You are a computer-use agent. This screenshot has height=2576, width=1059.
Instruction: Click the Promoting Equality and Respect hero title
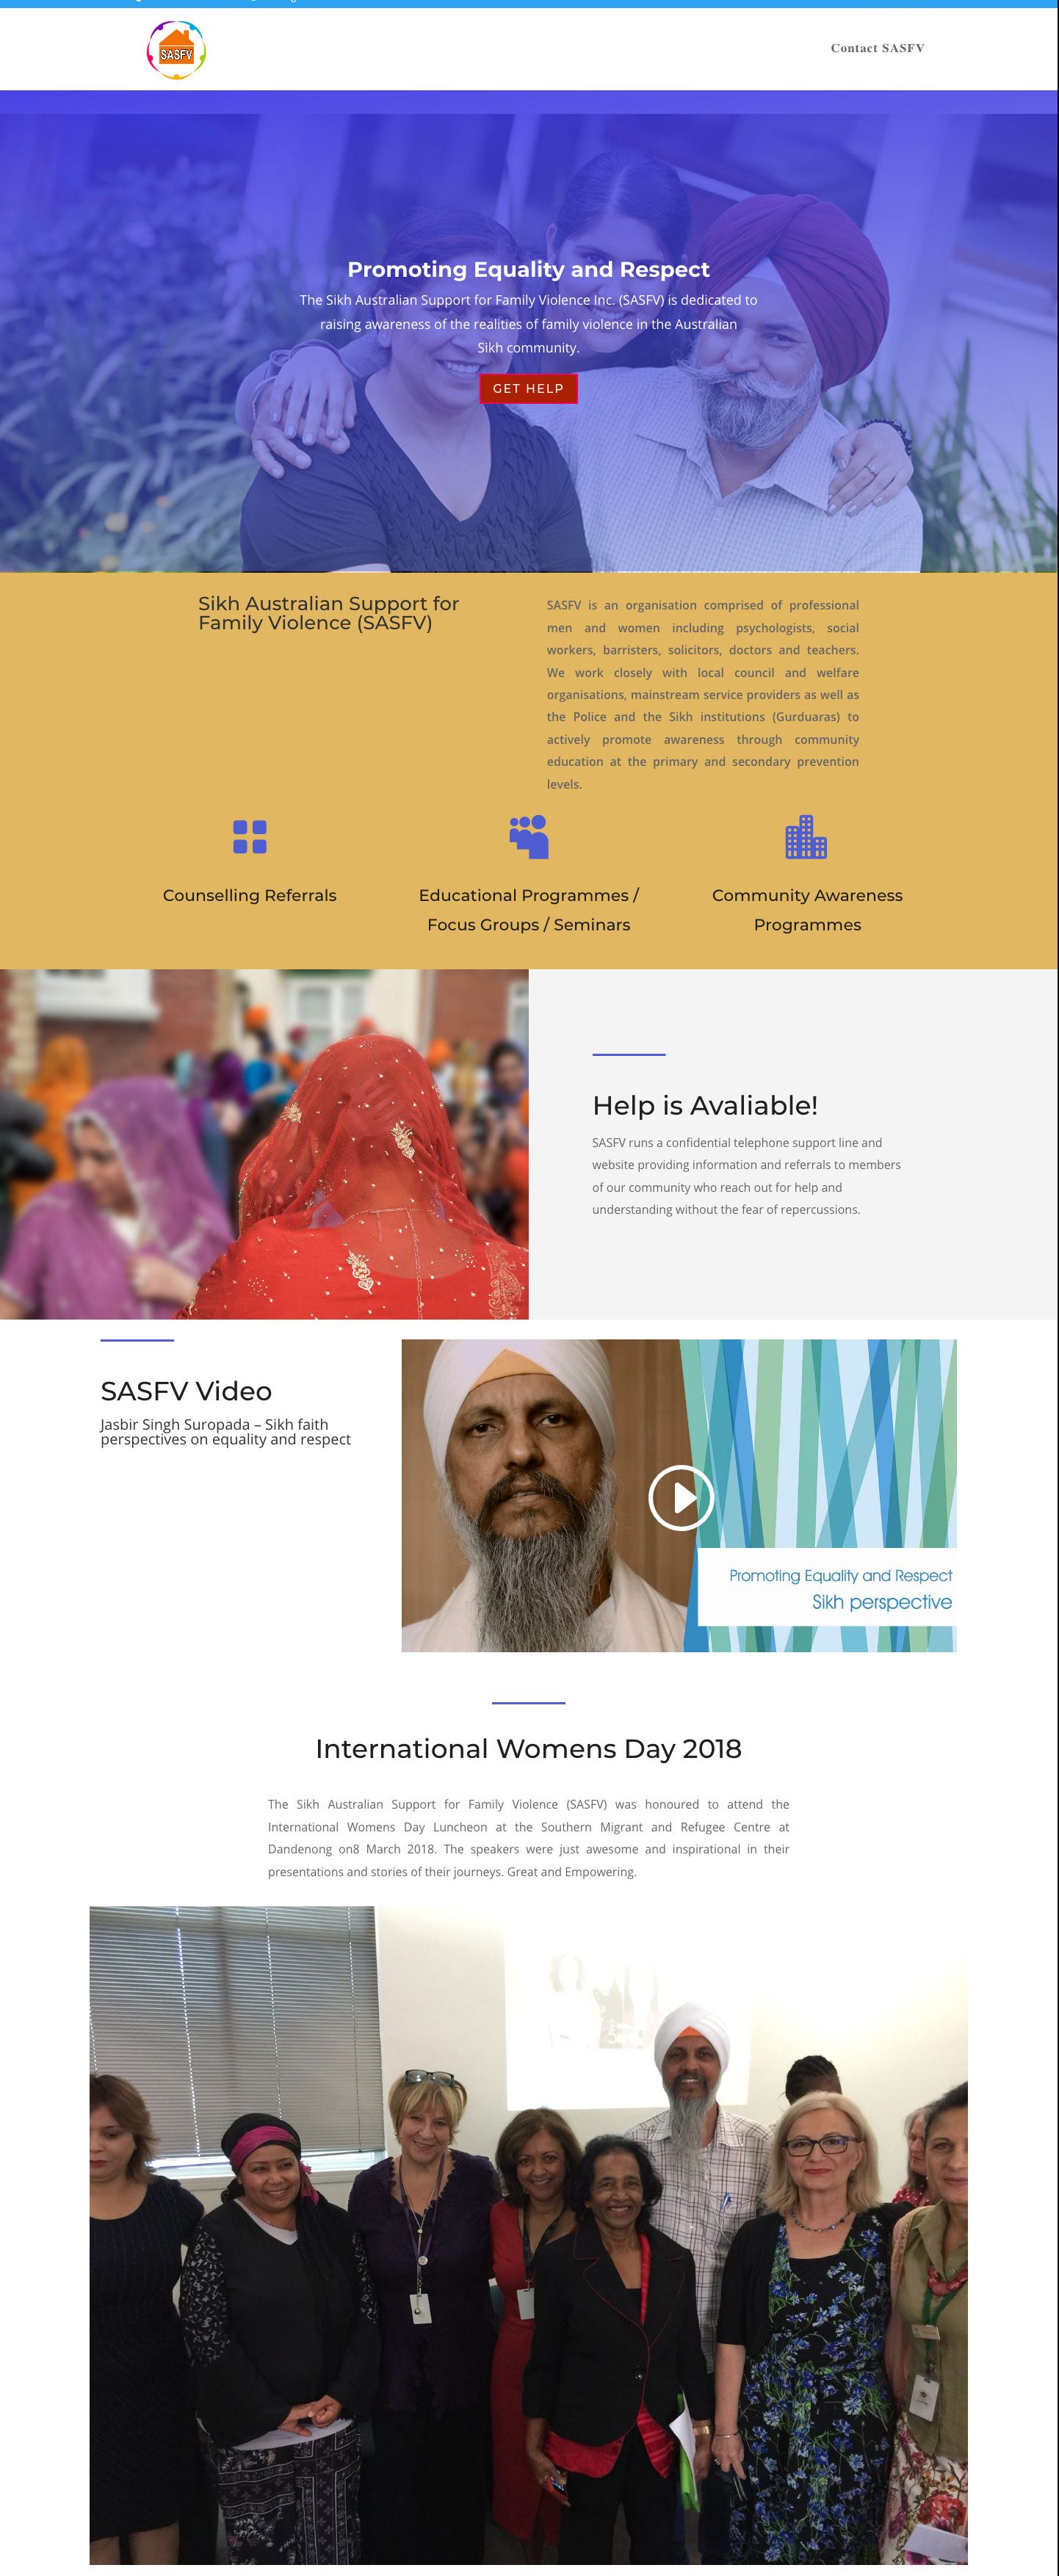(528, 269)
